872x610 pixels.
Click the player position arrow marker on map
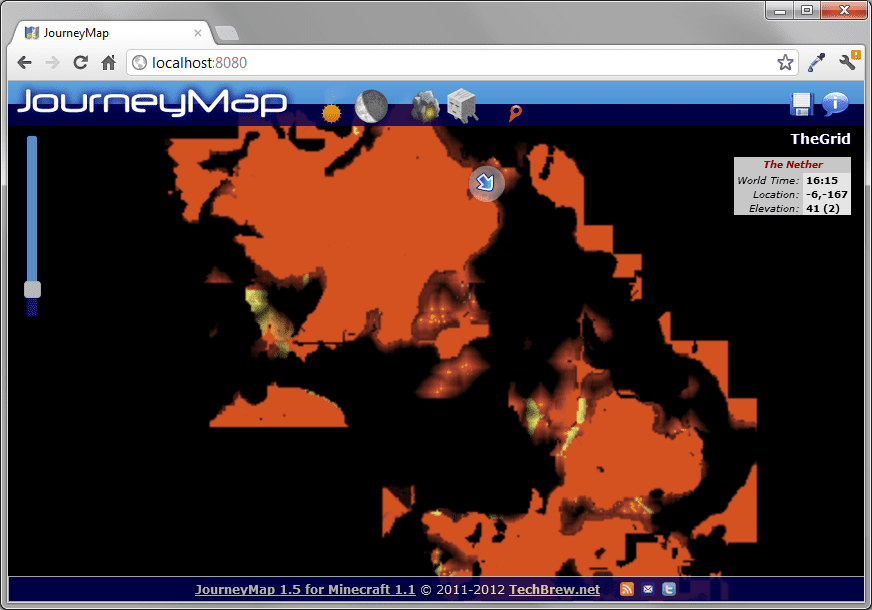pos(486,183)
